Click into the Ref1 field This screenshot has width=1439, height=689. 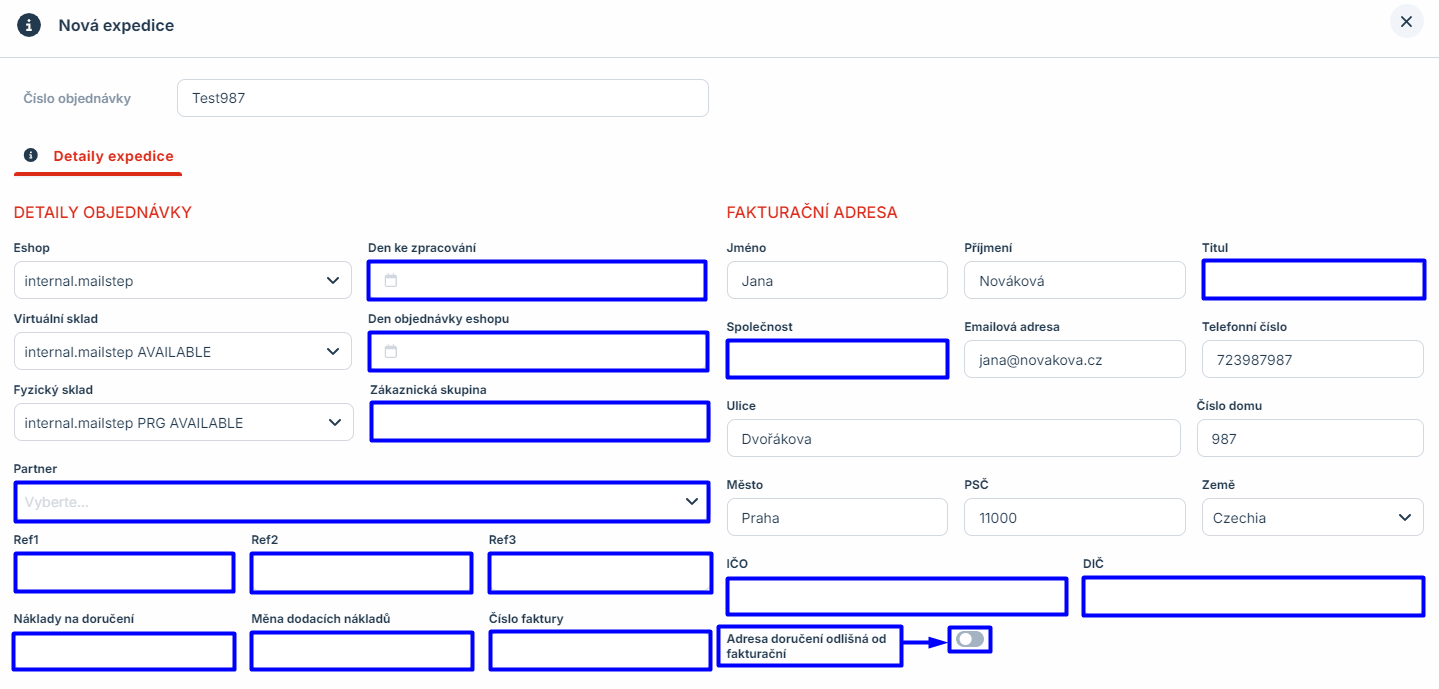pyautogui.click(x=124, y=573)
